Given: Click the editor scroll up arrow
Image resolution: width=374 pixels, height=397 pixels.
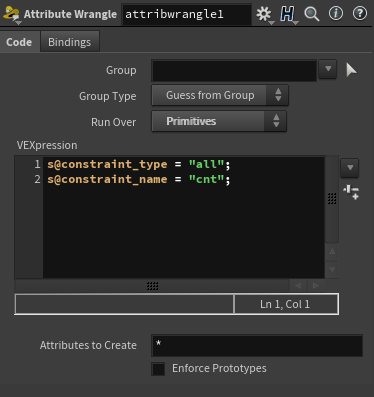Looking at the screenshot, I should (x=332, y=251).
